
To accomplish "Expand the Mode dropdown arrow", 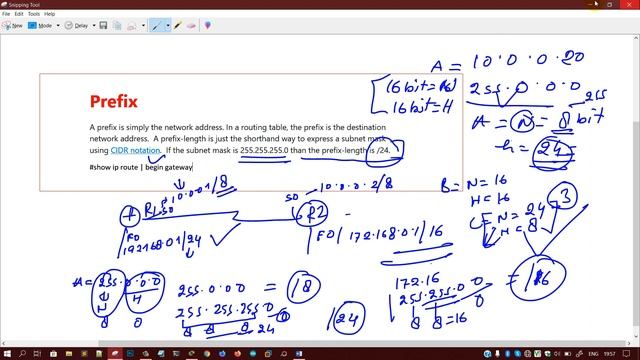I will [x=58, y=25].
